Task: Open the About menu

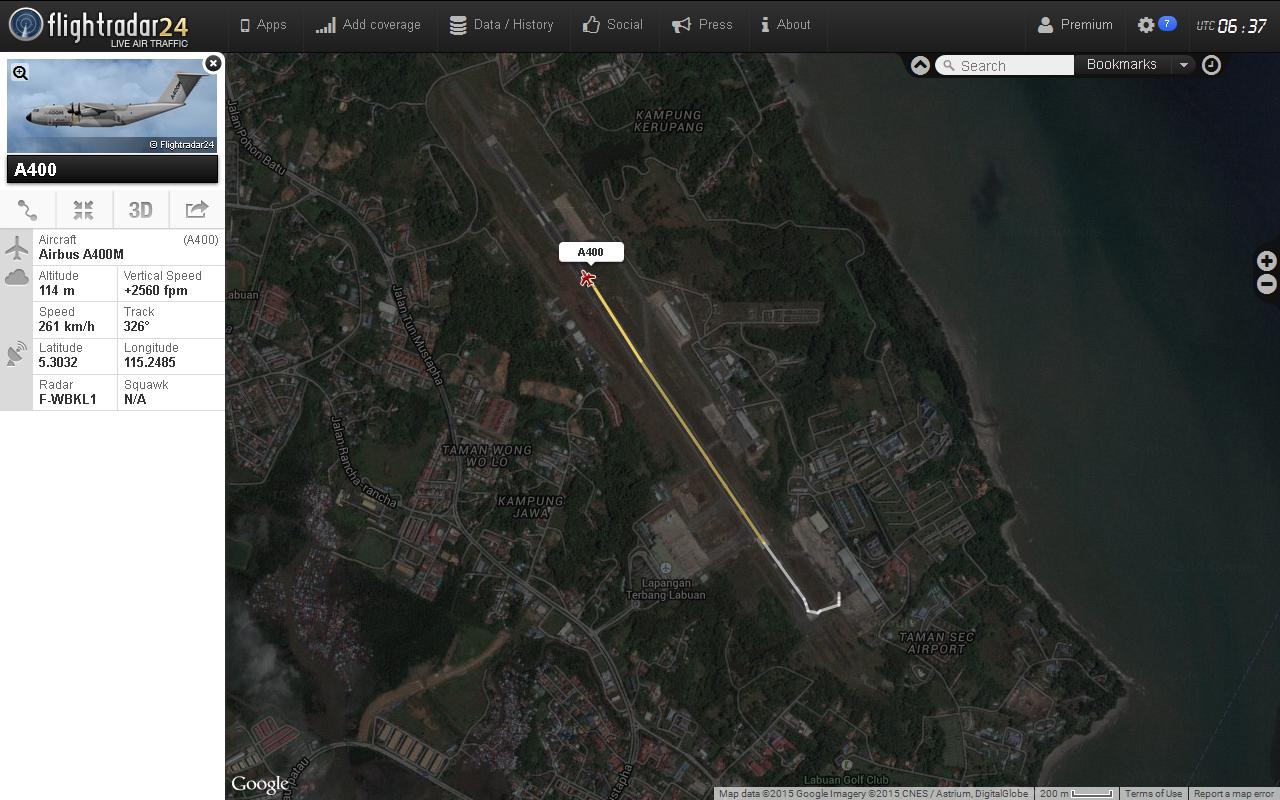Action: pos(785,25)
